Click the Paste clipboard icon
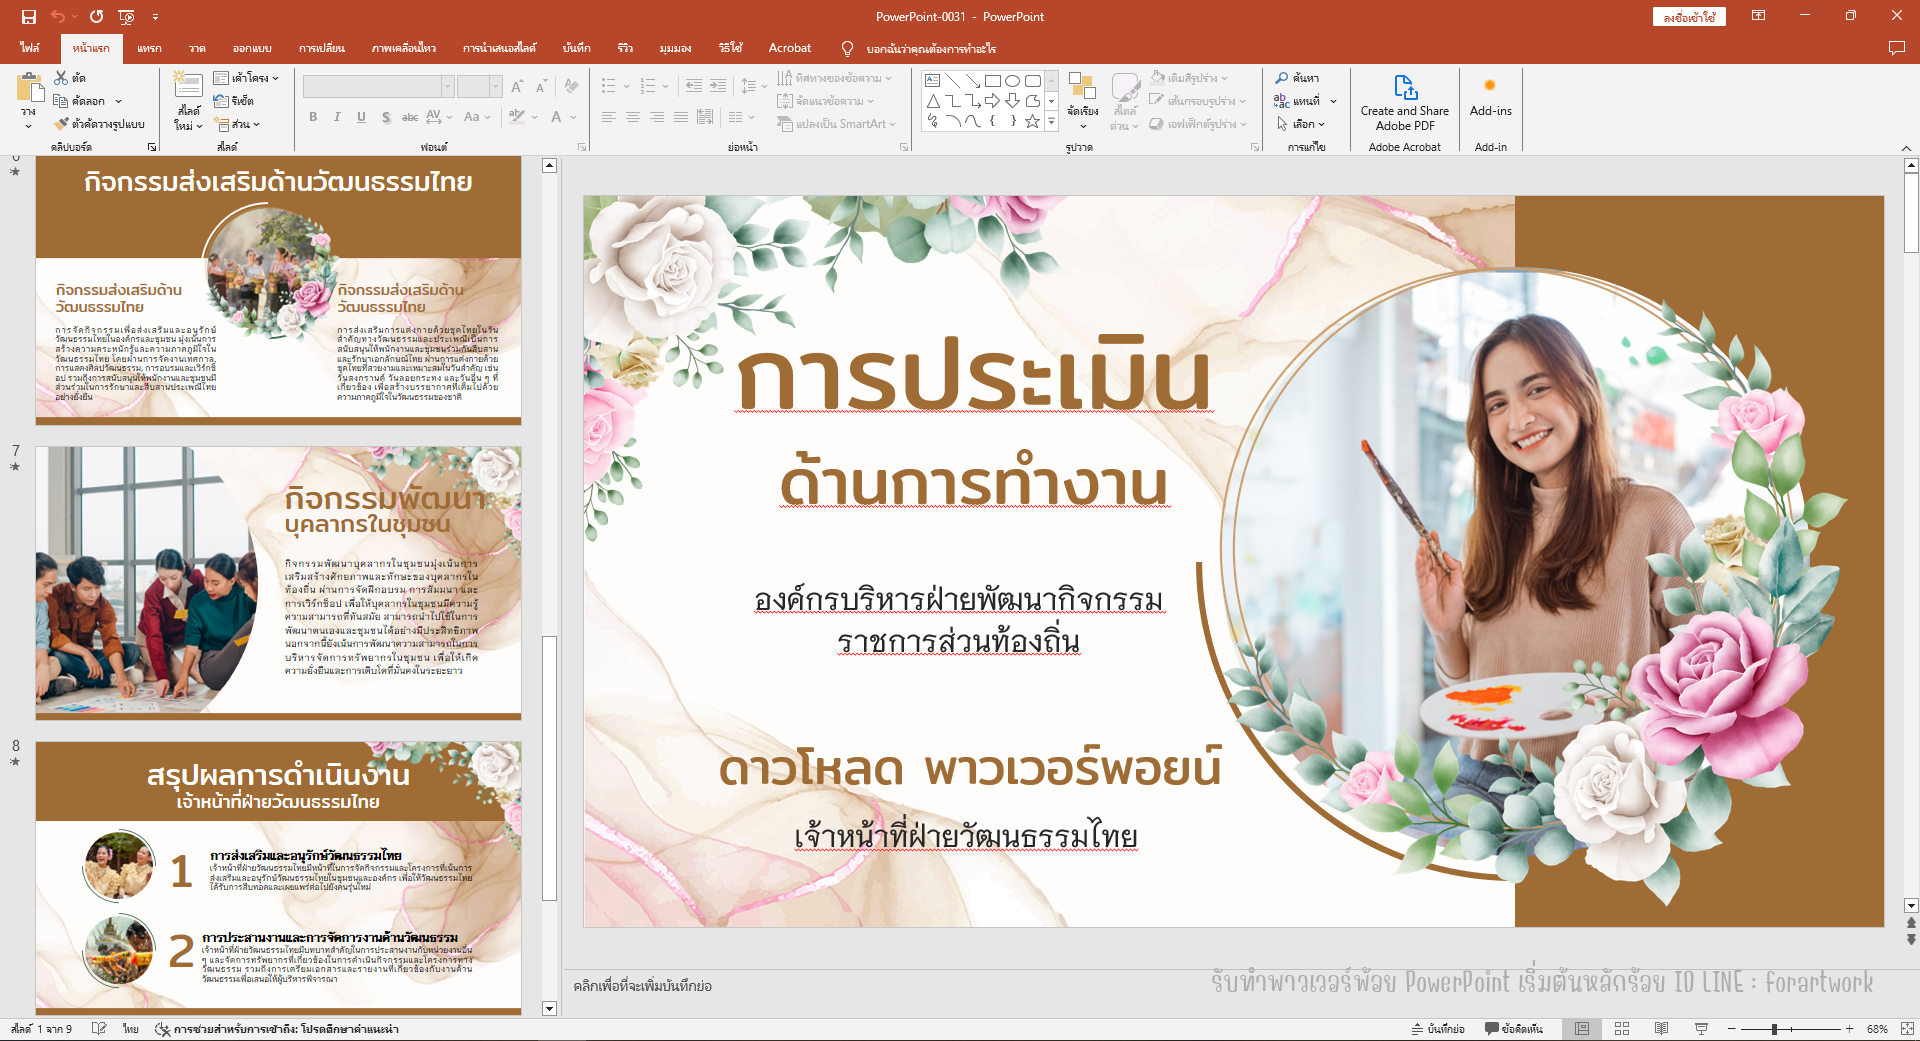The height and width of the screenshot is (1041, 1920). [x=30, y=88]
